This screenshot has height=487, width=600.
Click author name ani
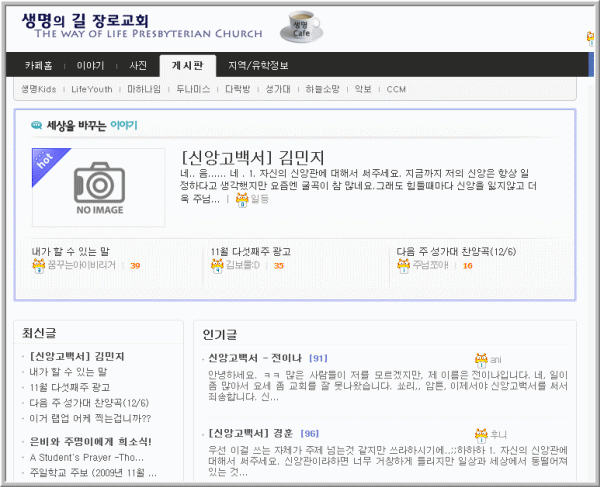tap(496, 360)
